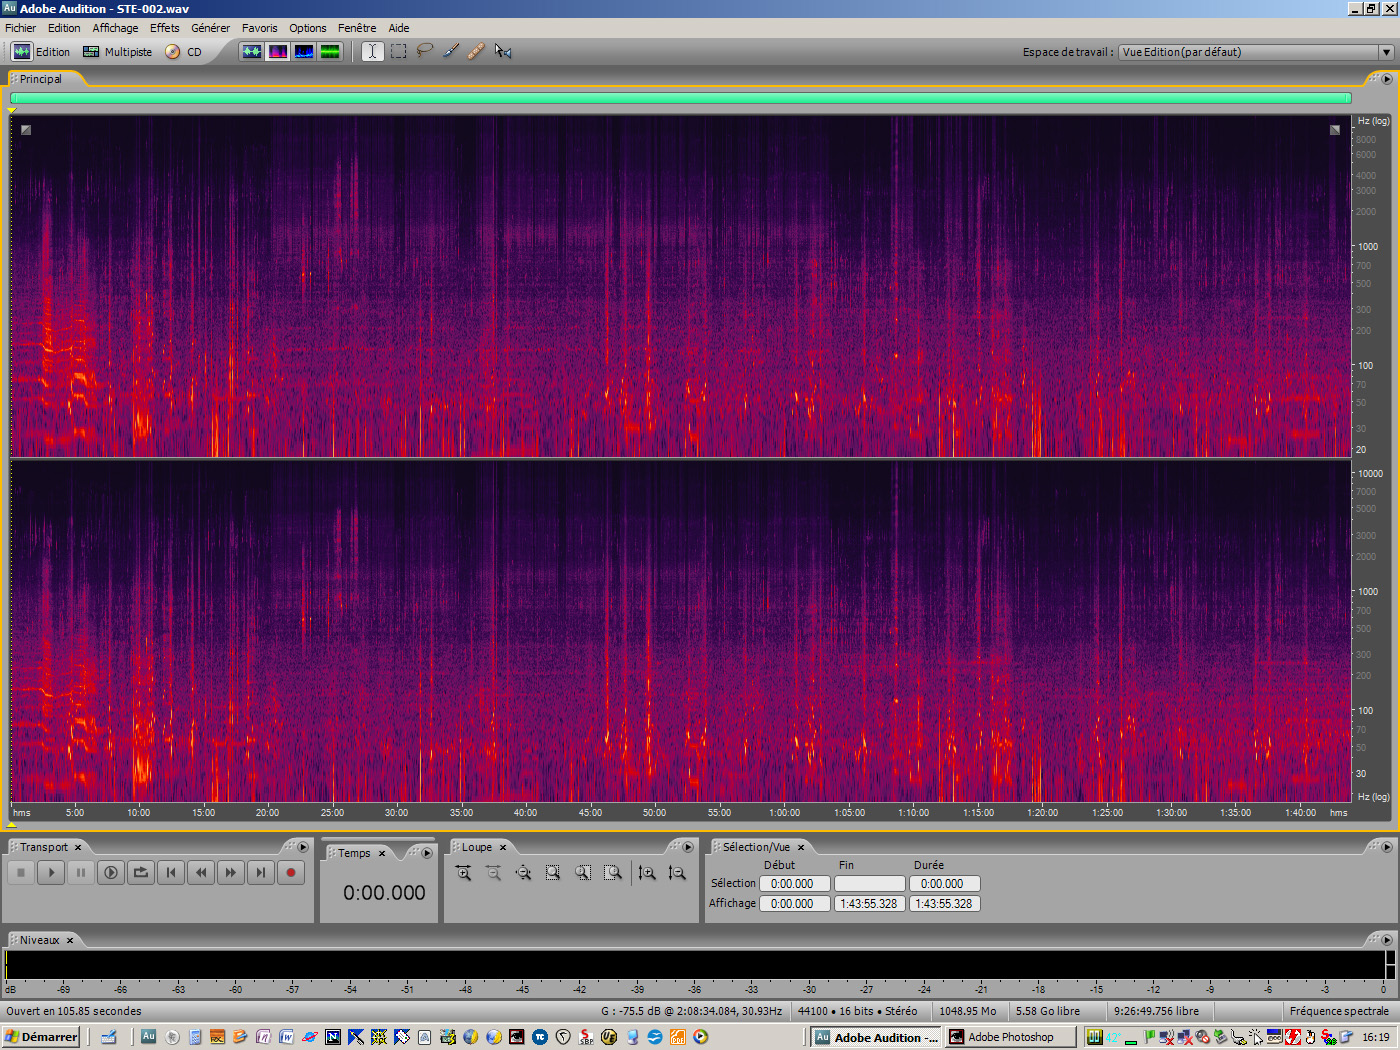Open the Loupe panel options menu
1400x1050 pixels.
click(687, 847)
